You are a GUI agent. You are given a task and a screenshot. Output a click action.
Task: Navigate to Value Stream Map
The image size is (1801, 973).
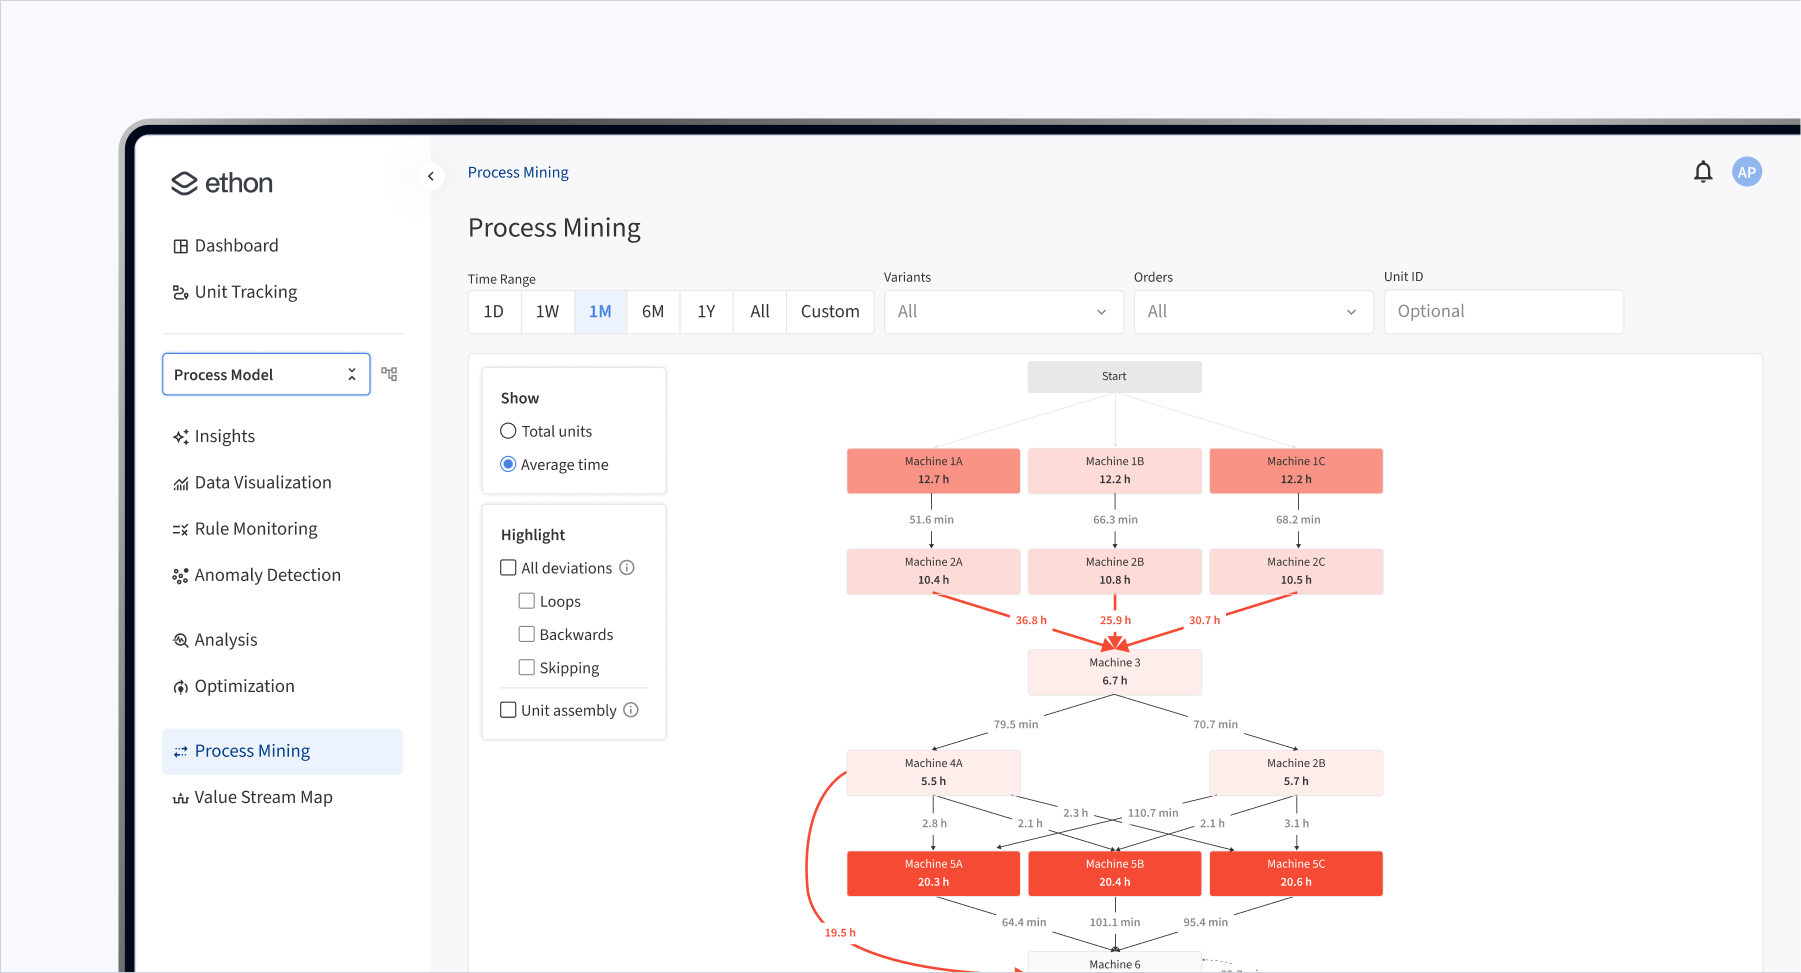263,797
